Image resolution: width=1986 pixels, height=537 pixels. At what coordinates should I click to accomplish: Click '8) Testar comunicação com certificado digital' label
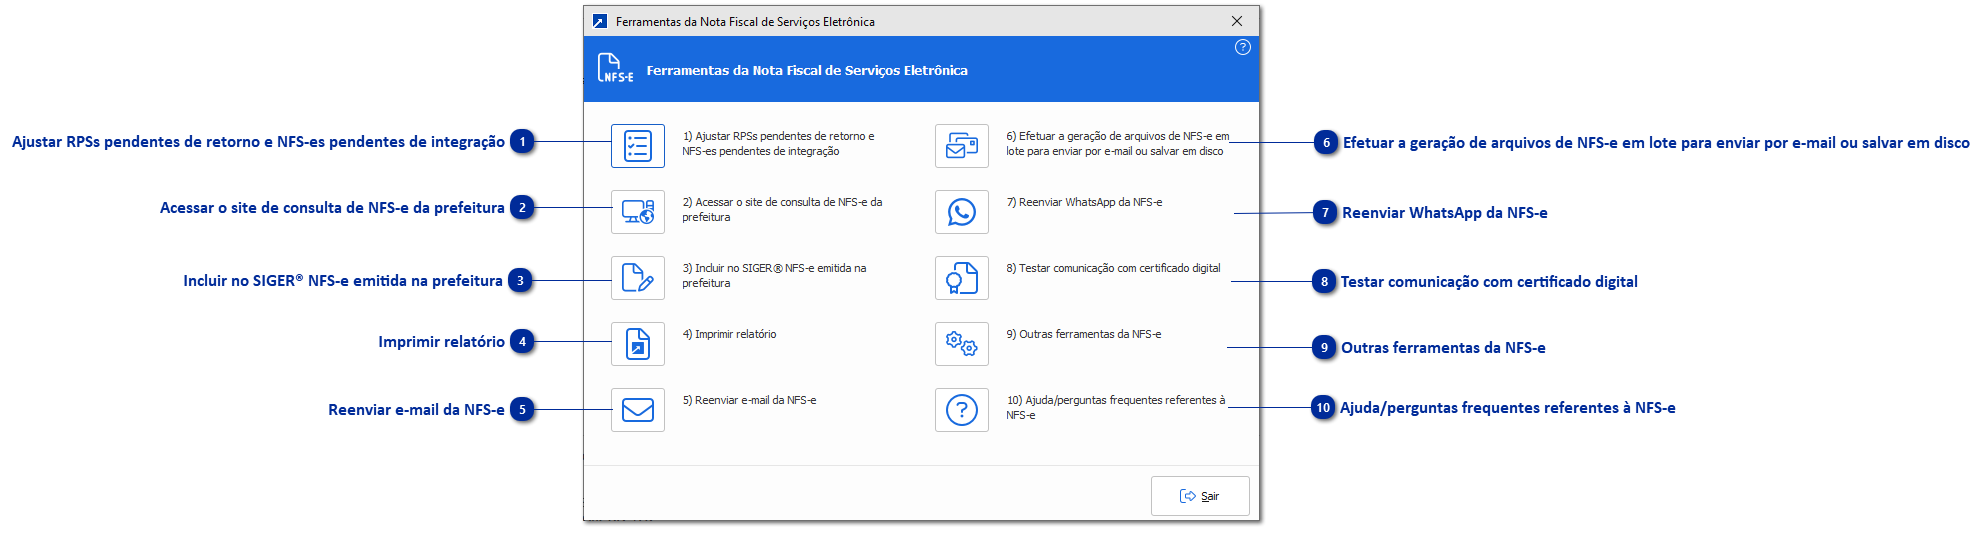pyautogui.click(x=1113, y=268)
